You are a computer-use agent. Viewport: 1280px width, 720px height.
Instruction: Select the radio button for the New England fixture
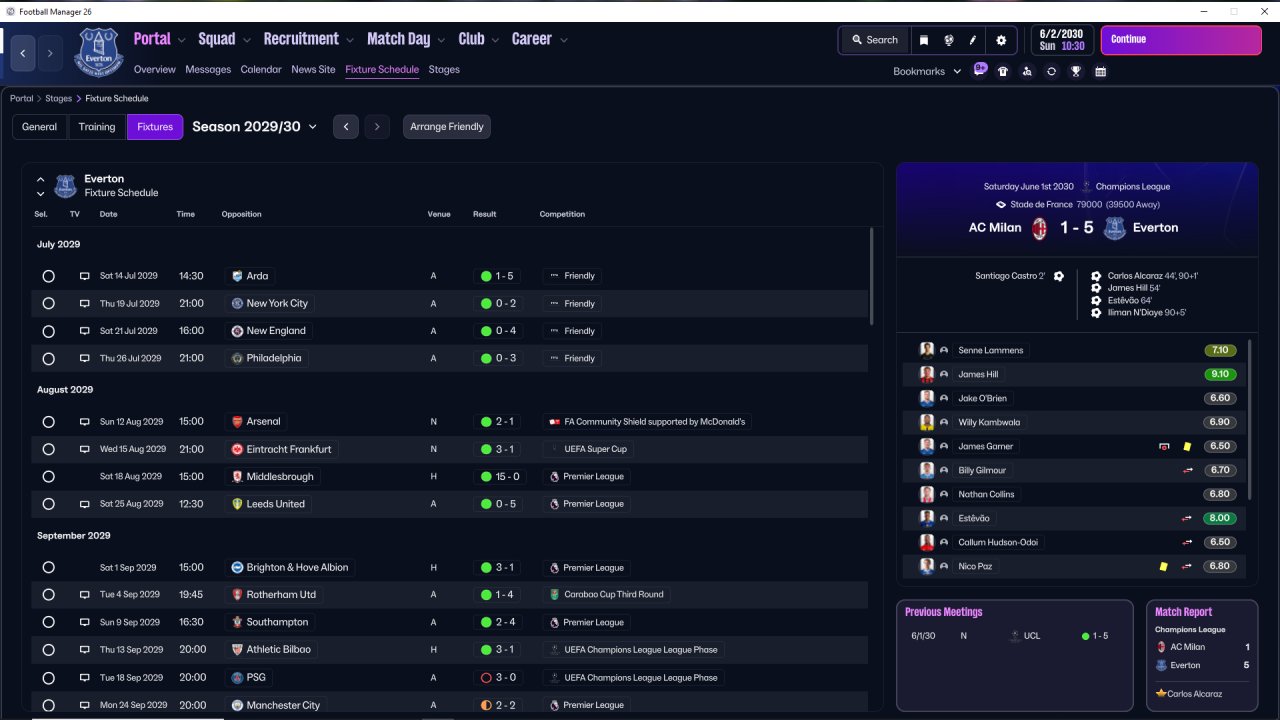coord(48,331)
